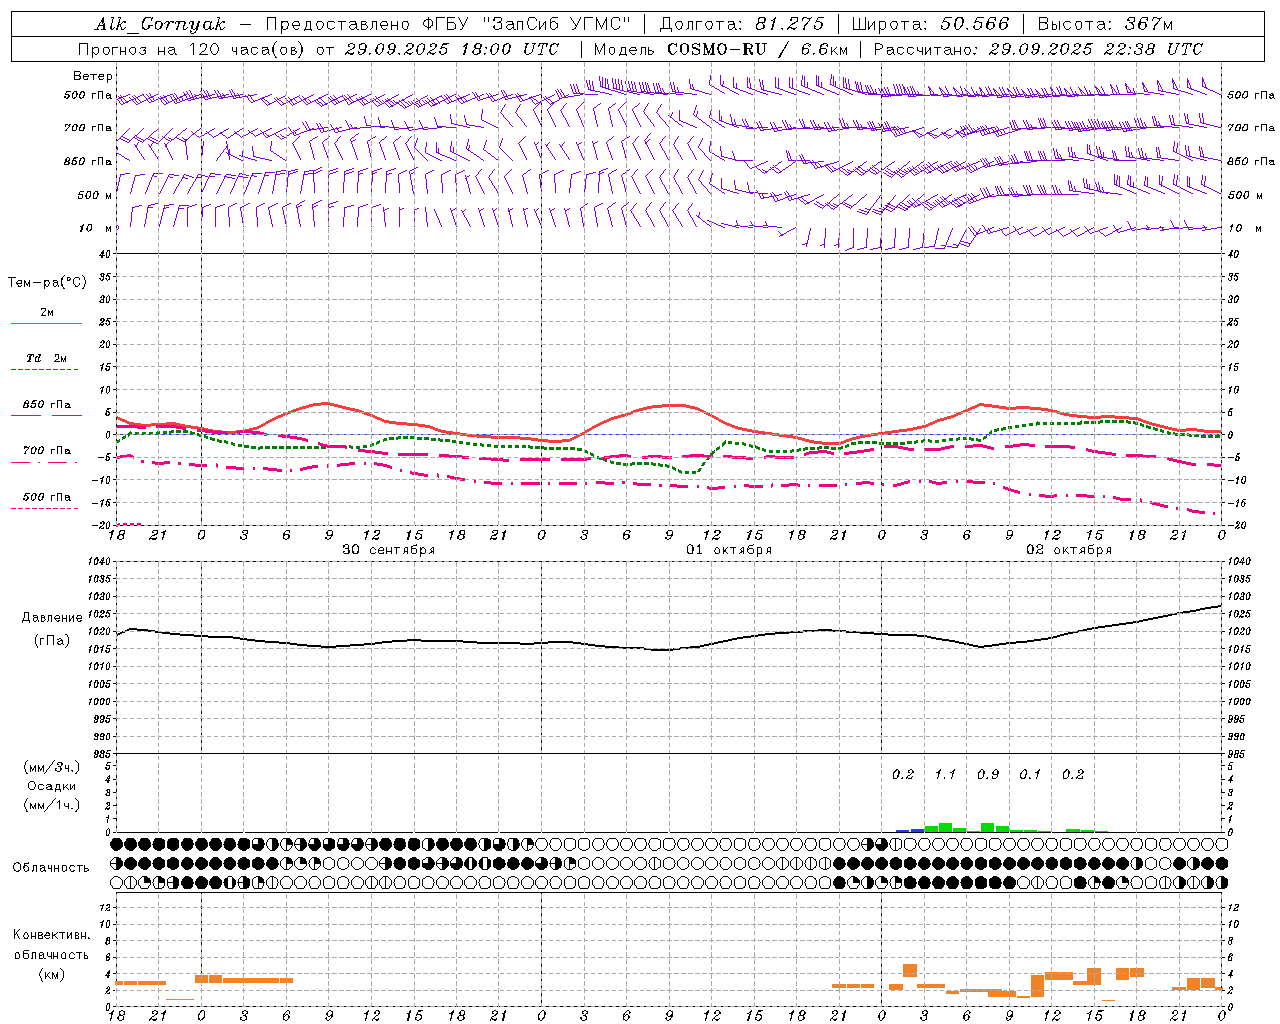Click the 'Рассчитано: 29.09.2025 22:38 UTC' timestamp

1038,49
